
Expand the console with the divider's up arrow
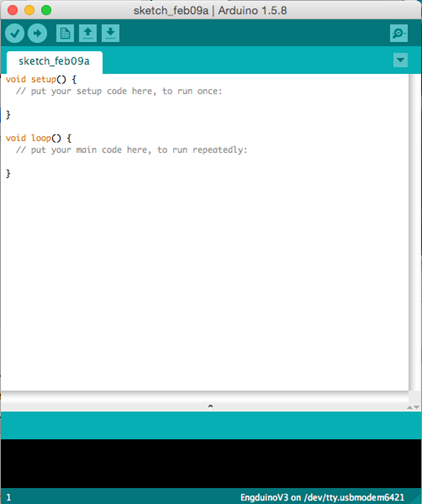point(410,407)
